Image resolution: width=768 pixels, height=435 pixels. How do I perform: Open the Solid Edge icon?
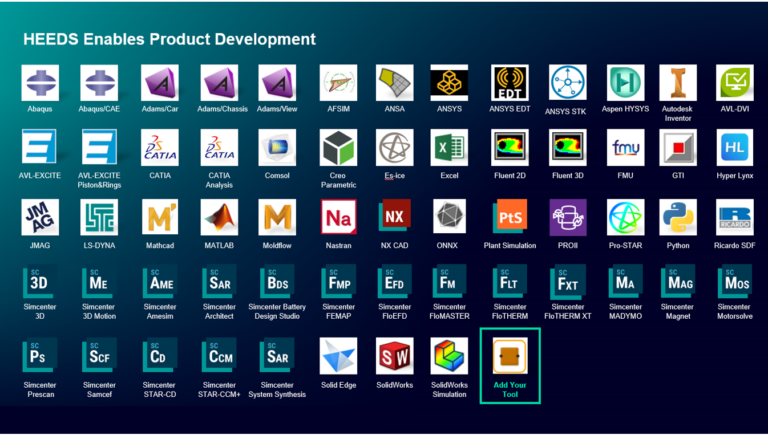coord(338,356)
